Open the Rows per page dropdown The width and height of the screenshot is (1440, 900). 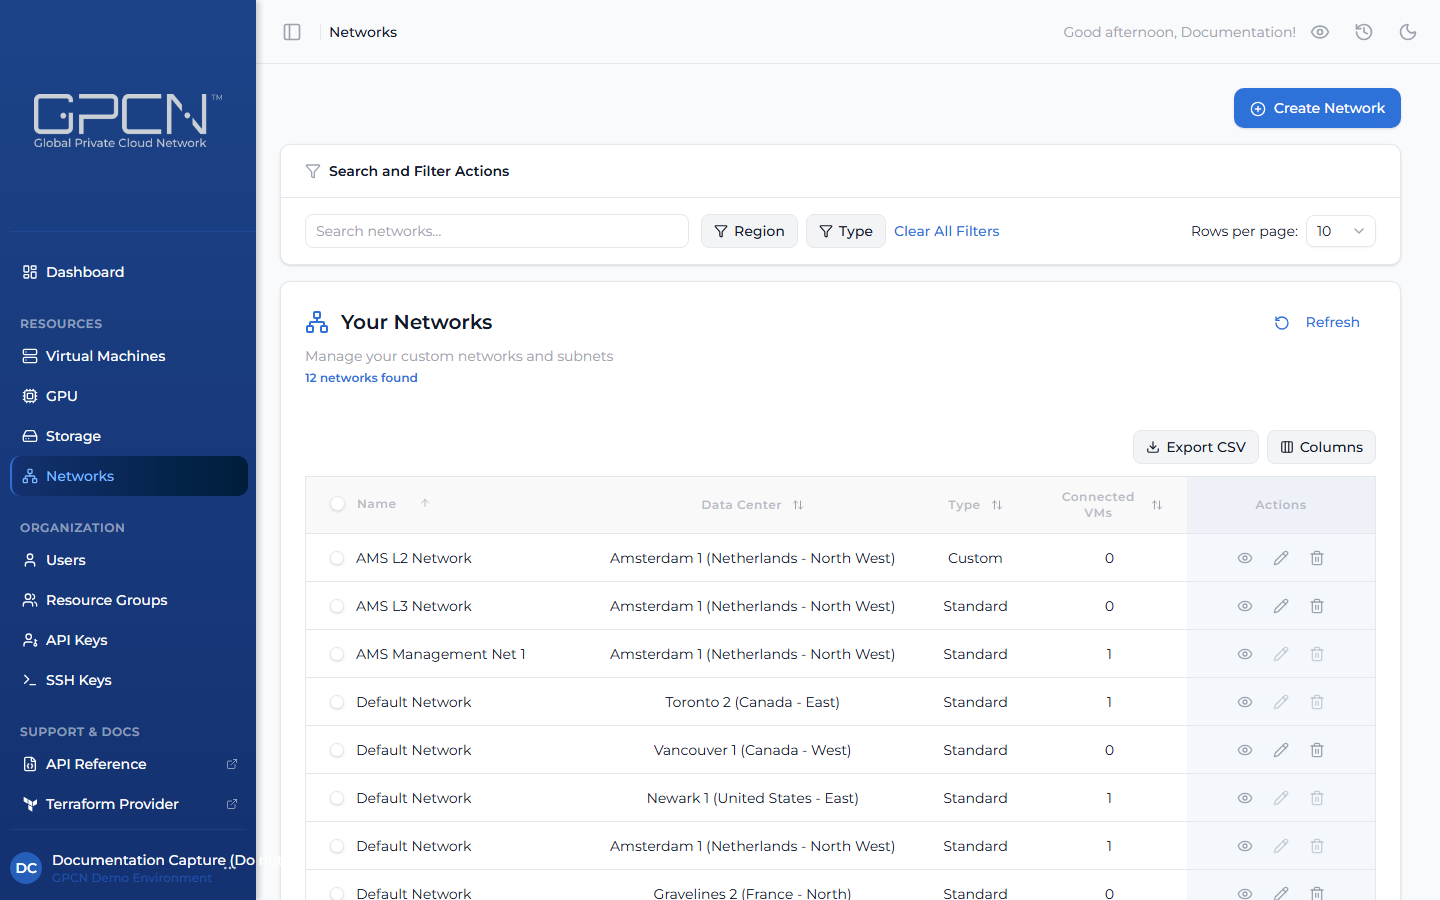point(1340,231)
